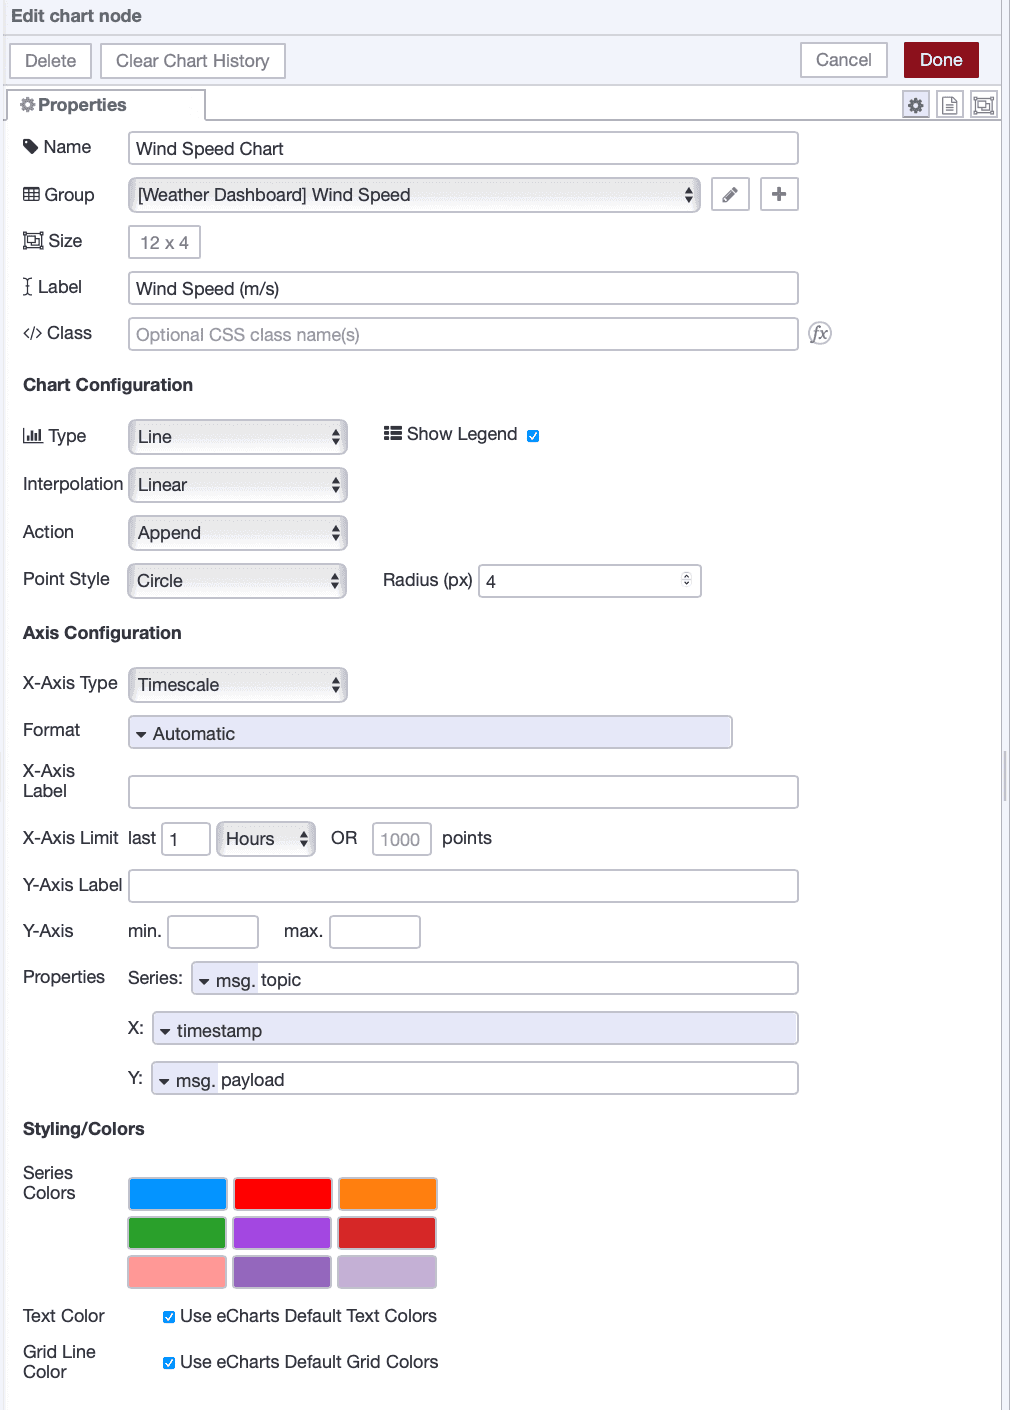Click the Y-Axis Label input field
Screen dimensions: 1010x1410
coord(463,886)
